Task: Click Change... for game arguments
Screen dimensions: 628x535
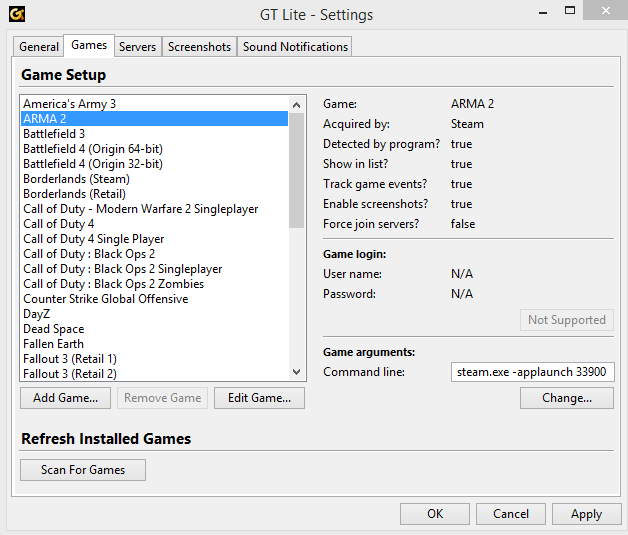Action: 567,398
